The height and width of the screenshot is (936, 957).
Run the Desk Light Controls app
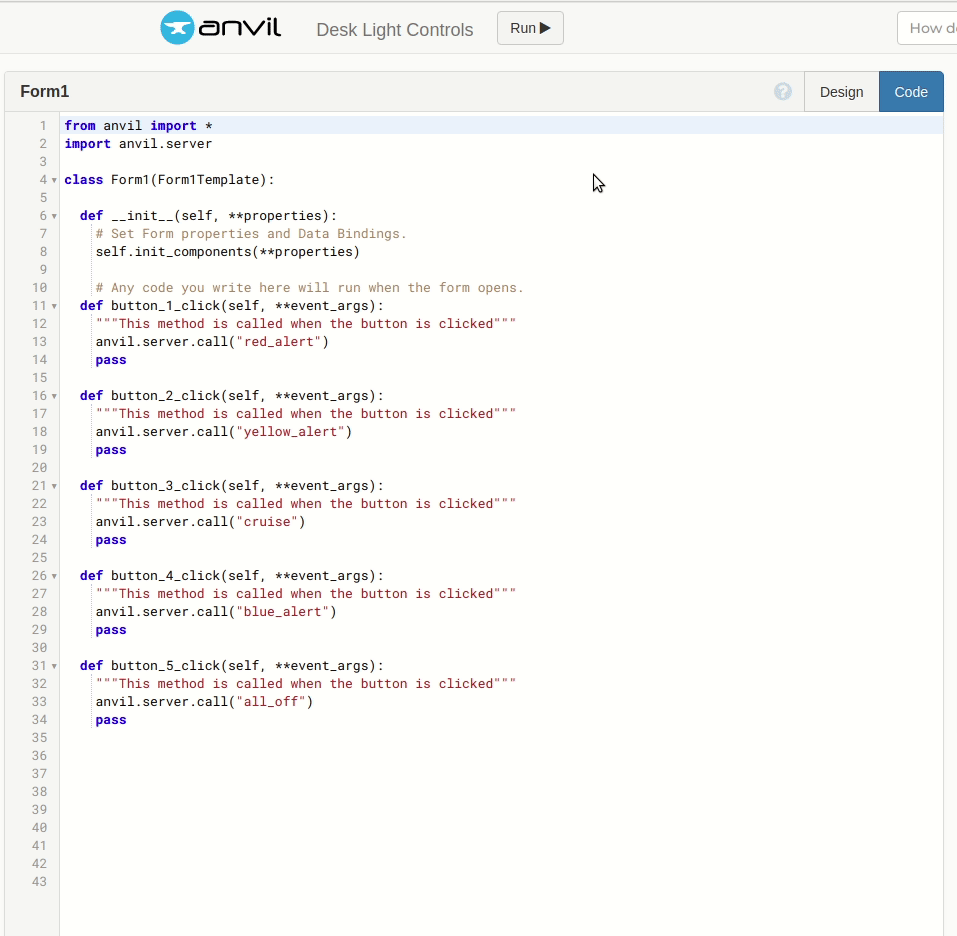530,28
